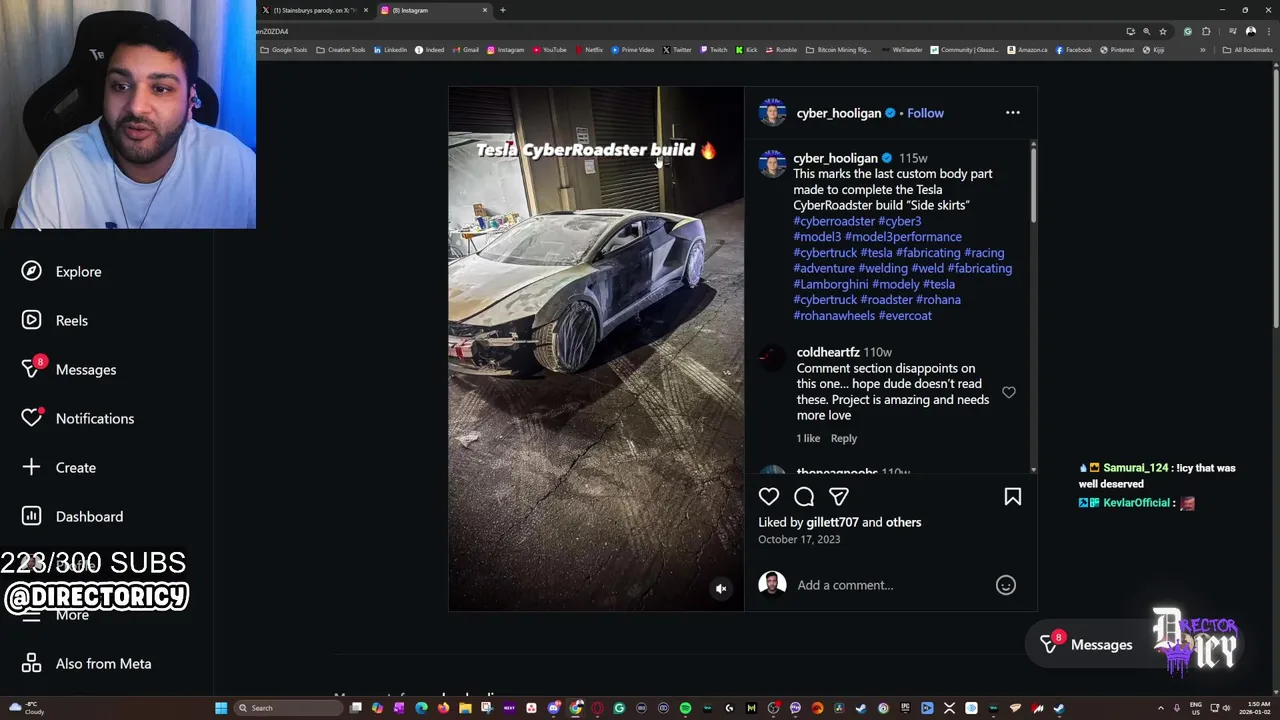Open the Creative Tools bookmark folder
Image resolution: width=1280 pixels, height=720 pixels.
click(341, 50)
